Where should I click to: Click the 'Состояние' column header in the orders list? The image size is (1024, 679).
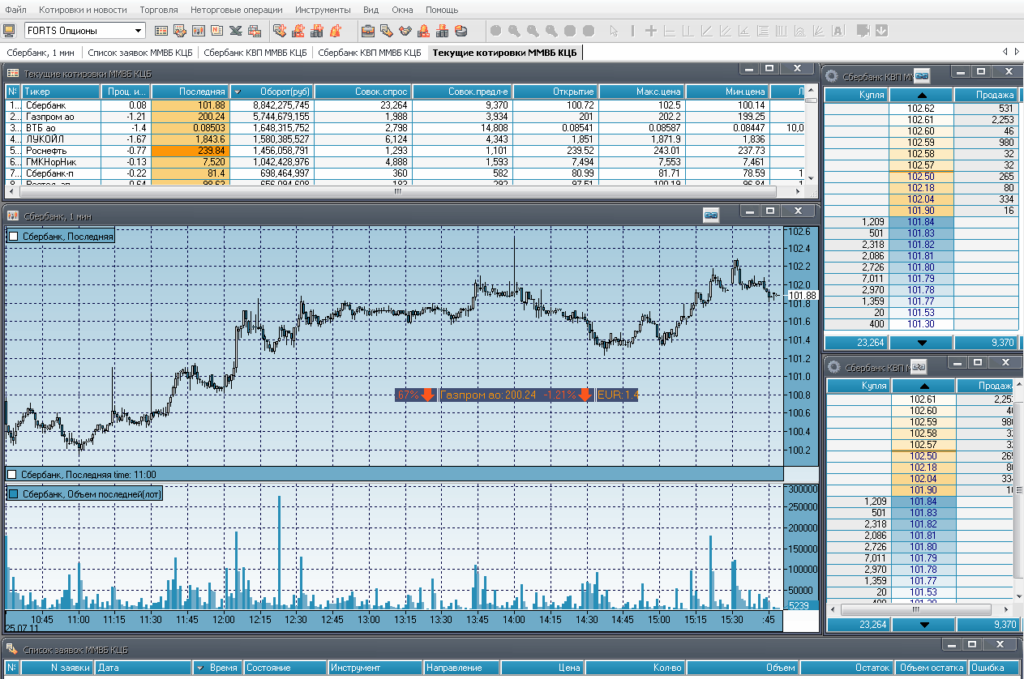(285, 667)
